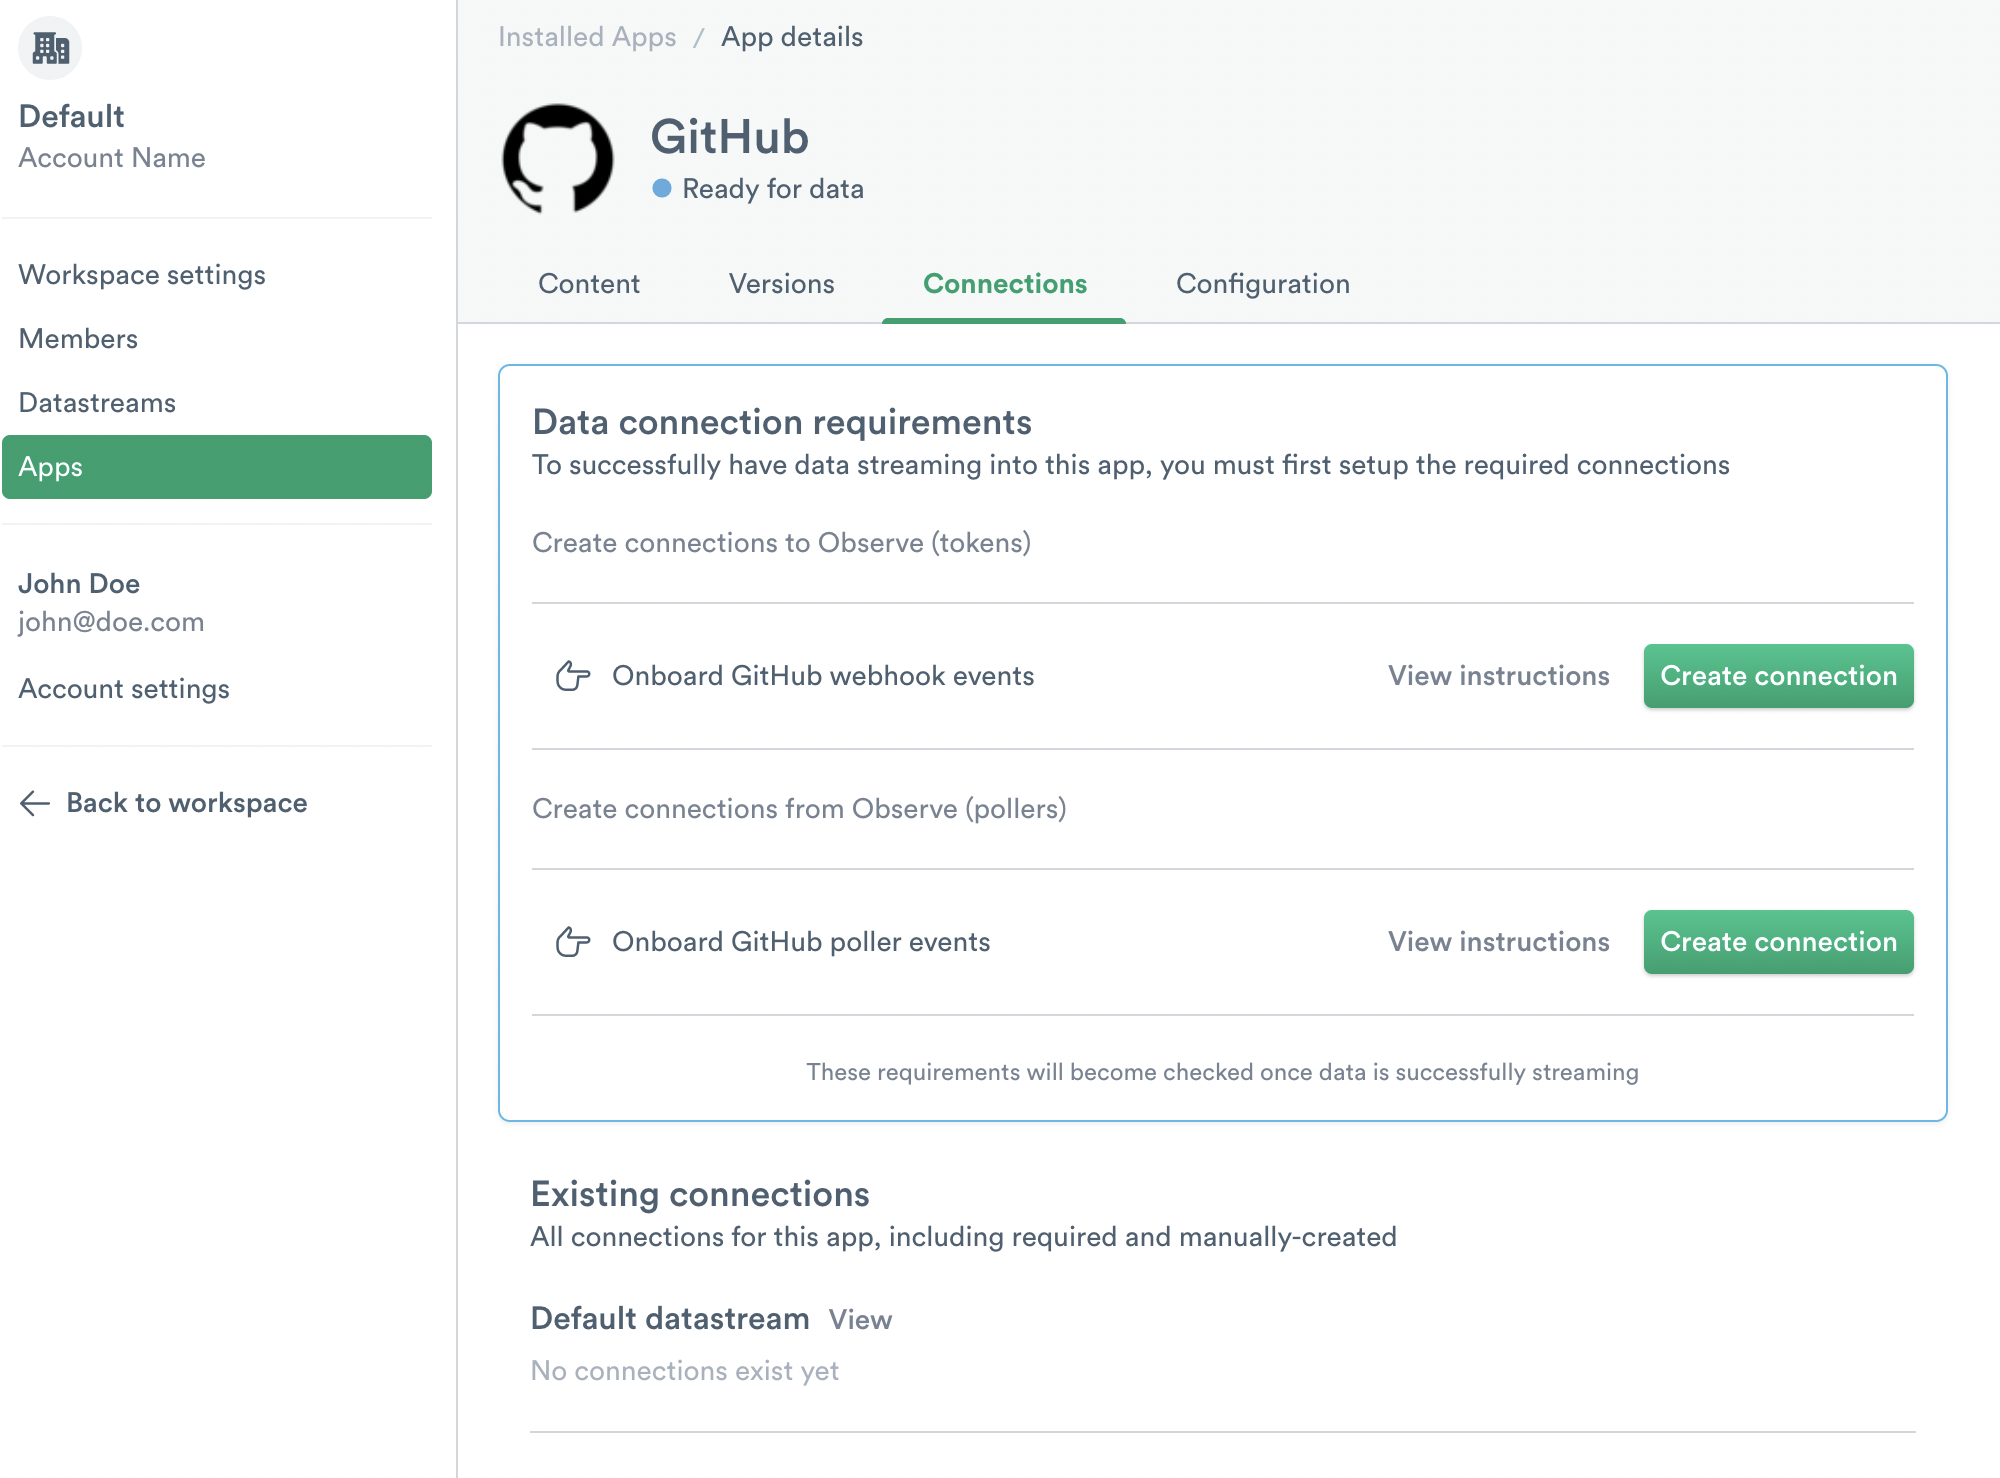Click the workspace building icon
This screenshot has width=2000, height=1478.
[x=50, y=48]
